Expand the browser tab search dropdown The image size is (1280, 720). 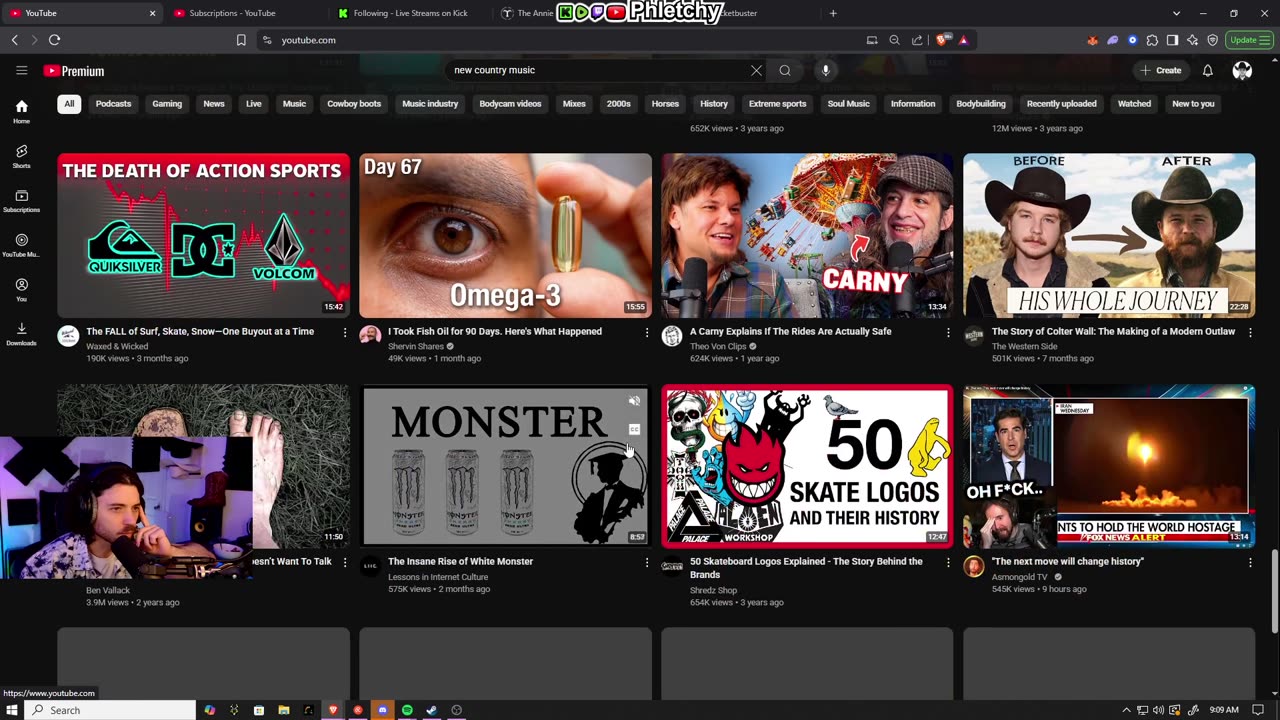[x=1177, y=13]
